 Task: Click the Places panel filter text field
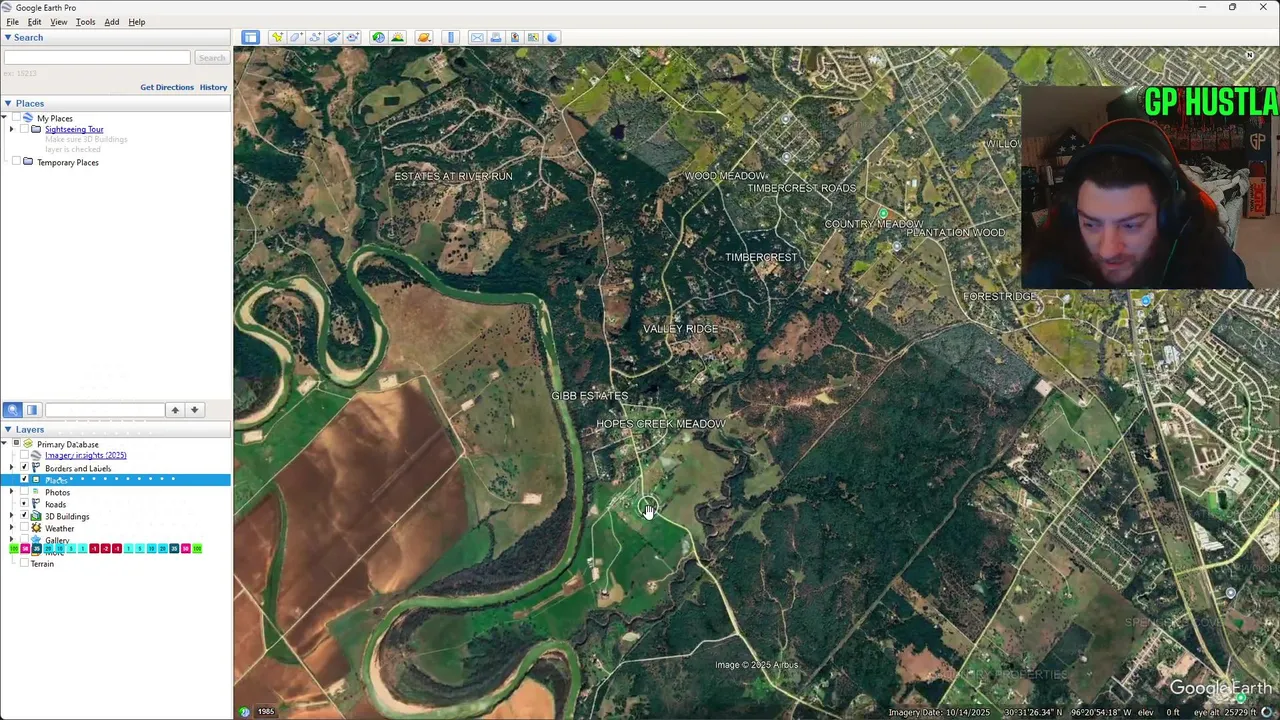point(104,410)
